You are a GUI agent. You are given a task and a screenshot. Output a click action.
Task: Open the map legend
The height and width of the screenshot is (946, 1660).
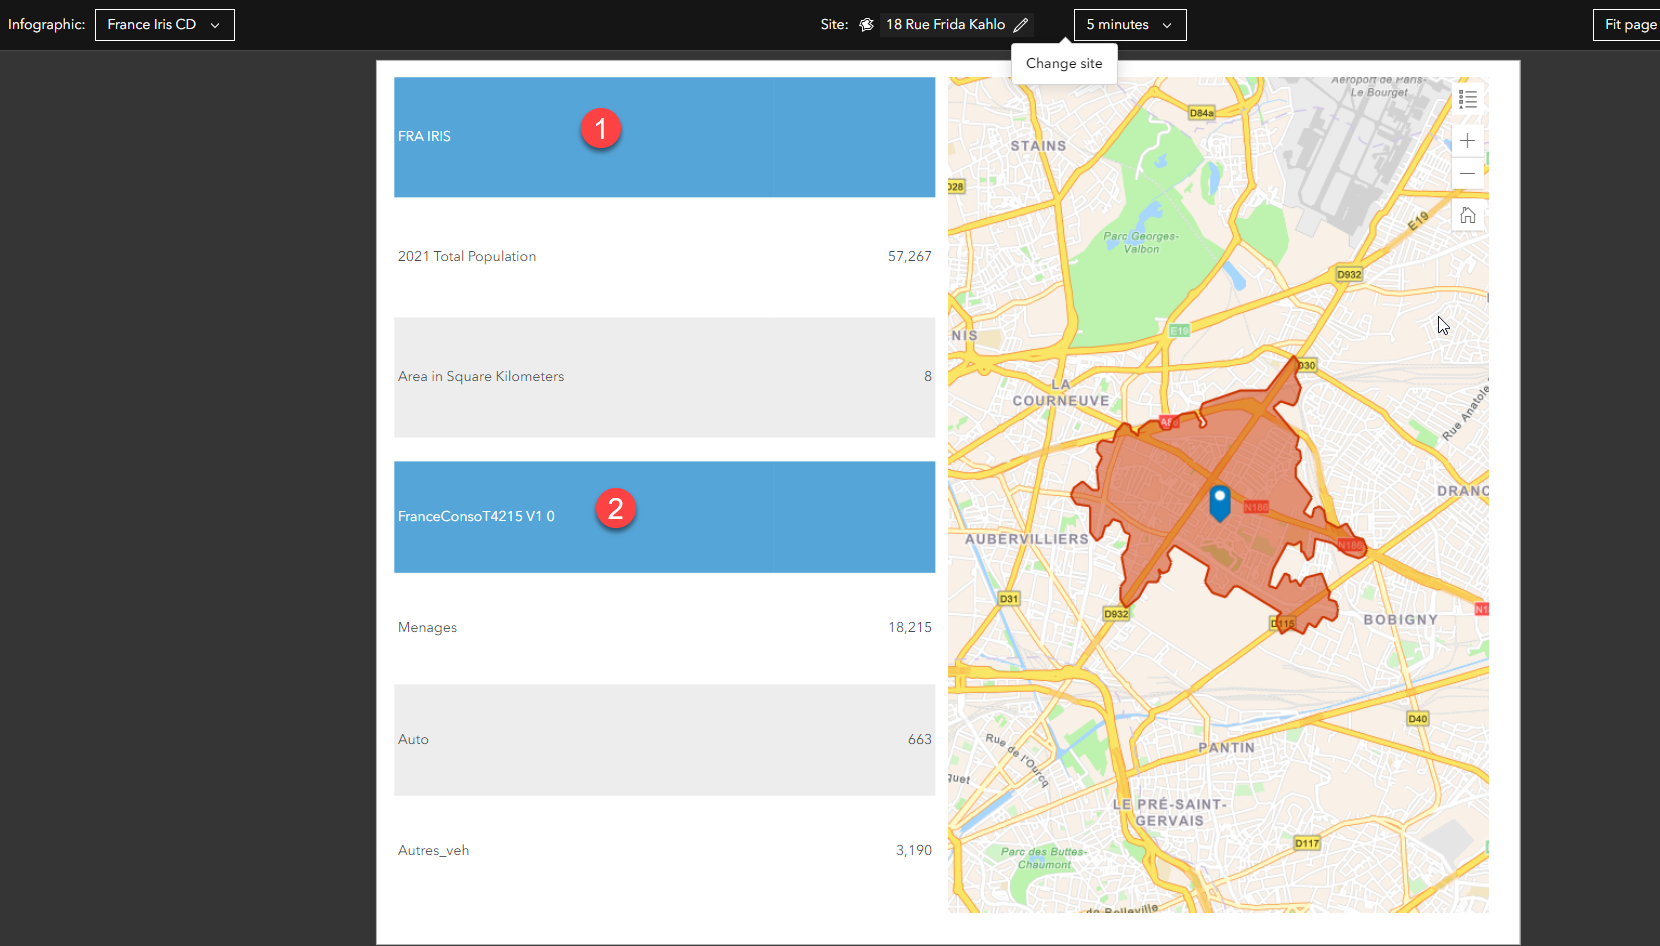[x=1468, y=98]
